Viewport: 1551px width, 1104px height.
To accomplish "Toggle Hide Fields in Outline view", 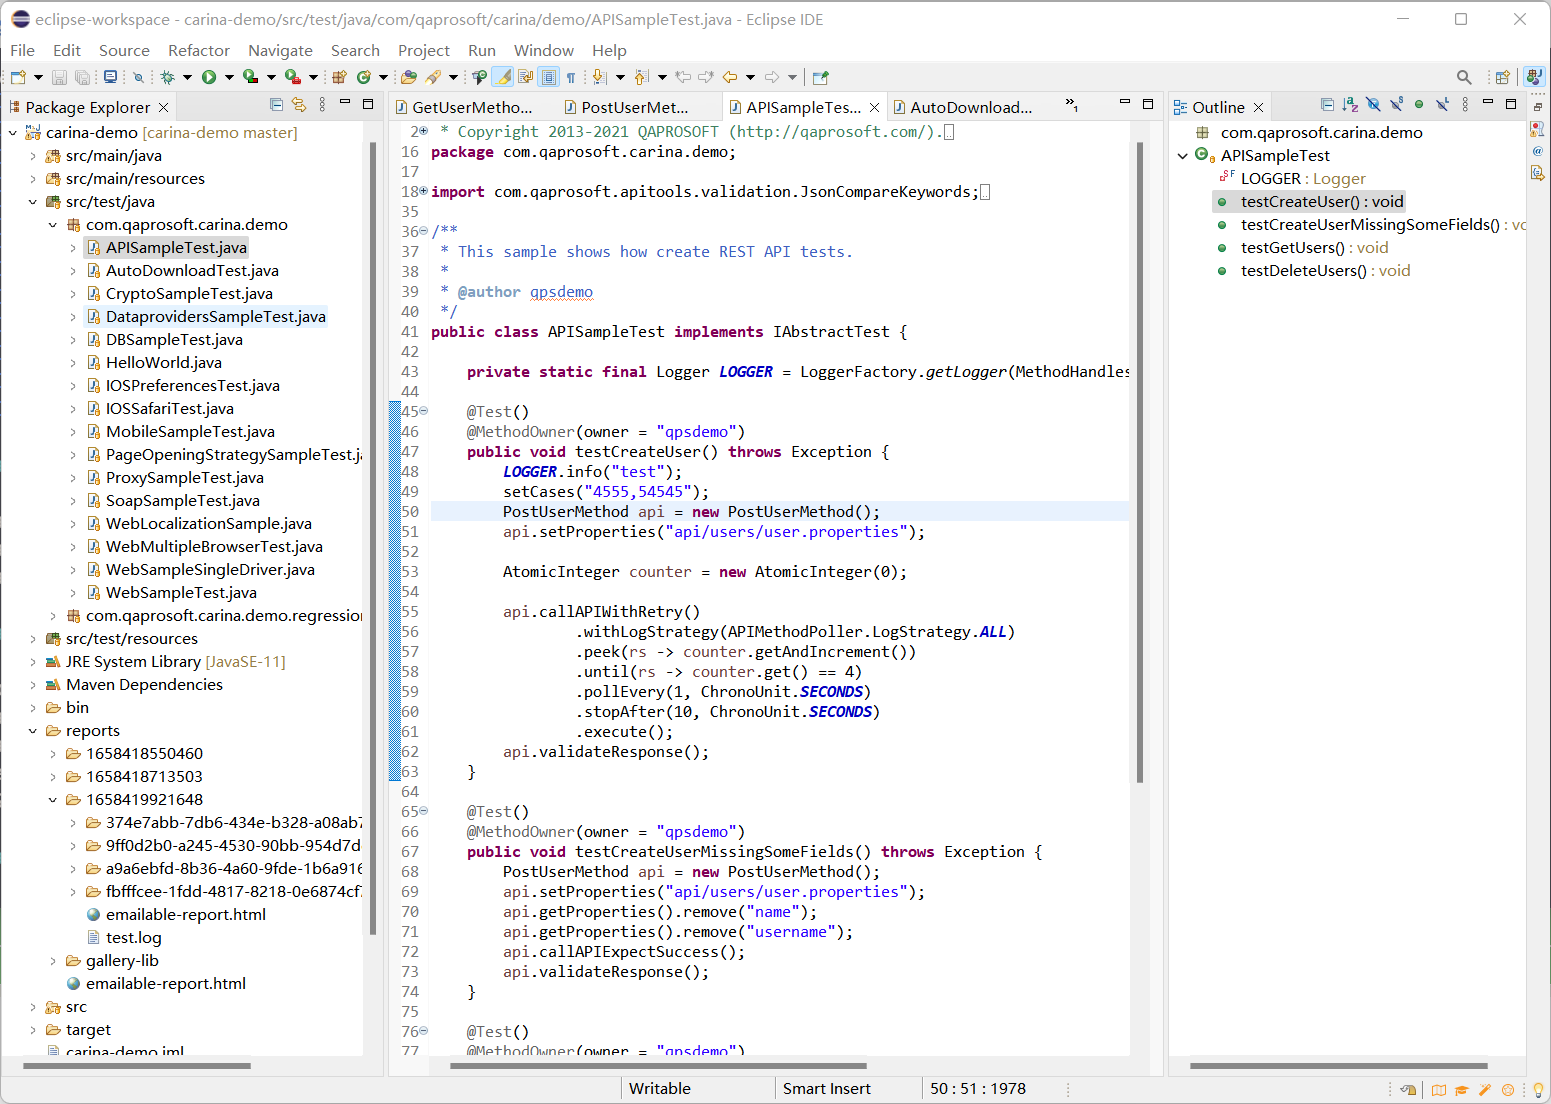I will [1373, 105].
